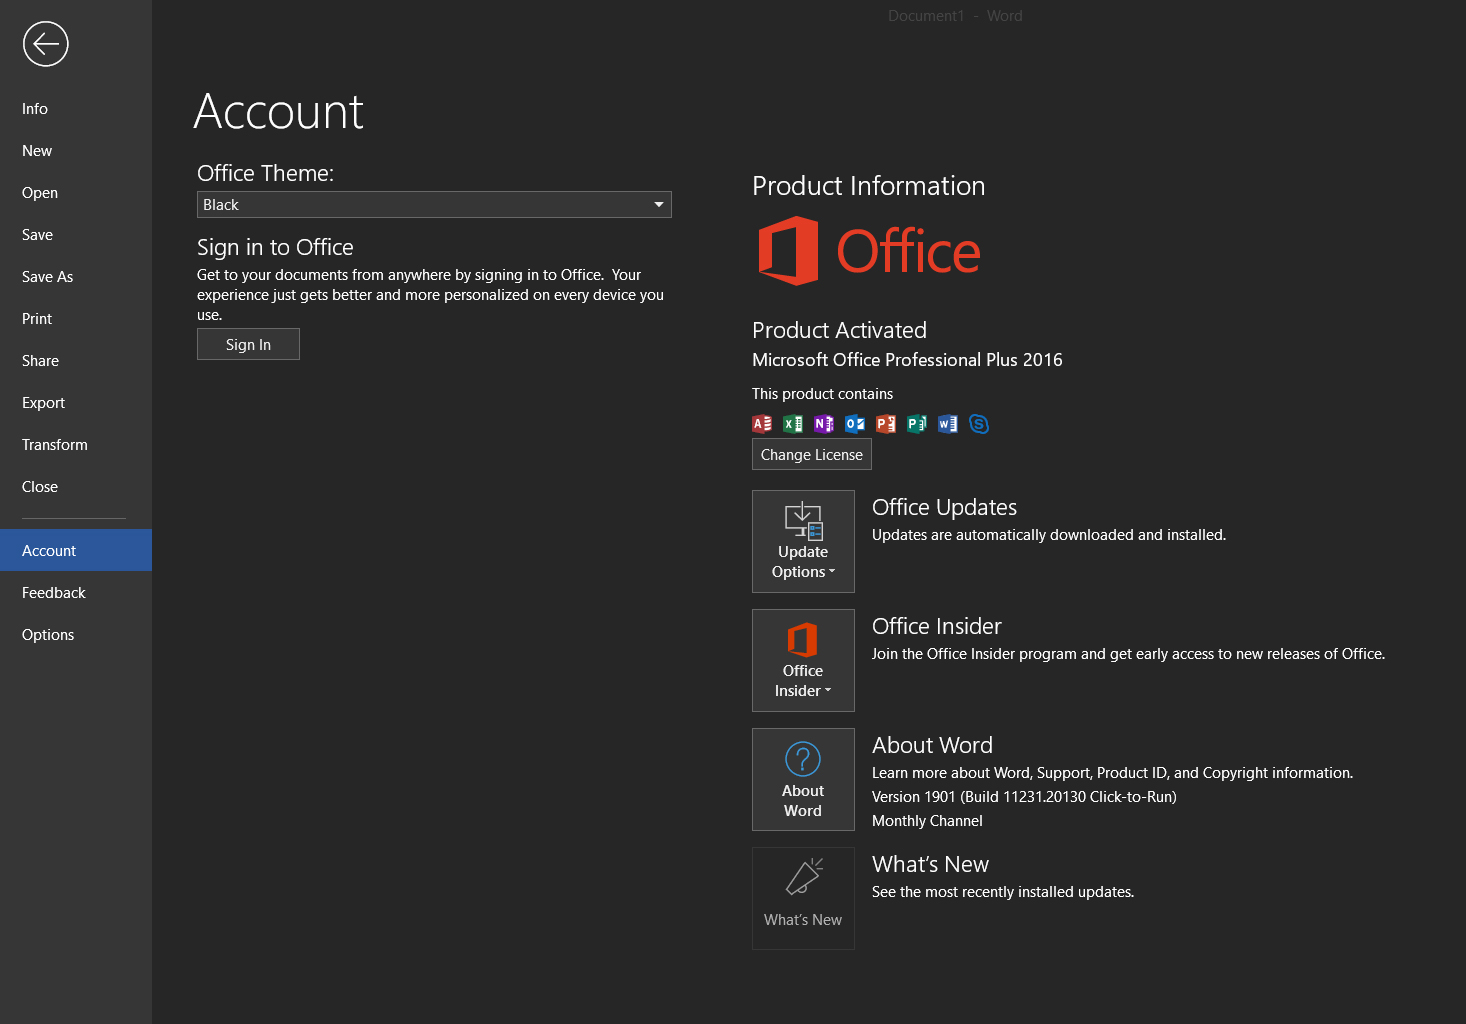Open Options from the left sidebar
1466x1024 pixels.
pos(48,635)
